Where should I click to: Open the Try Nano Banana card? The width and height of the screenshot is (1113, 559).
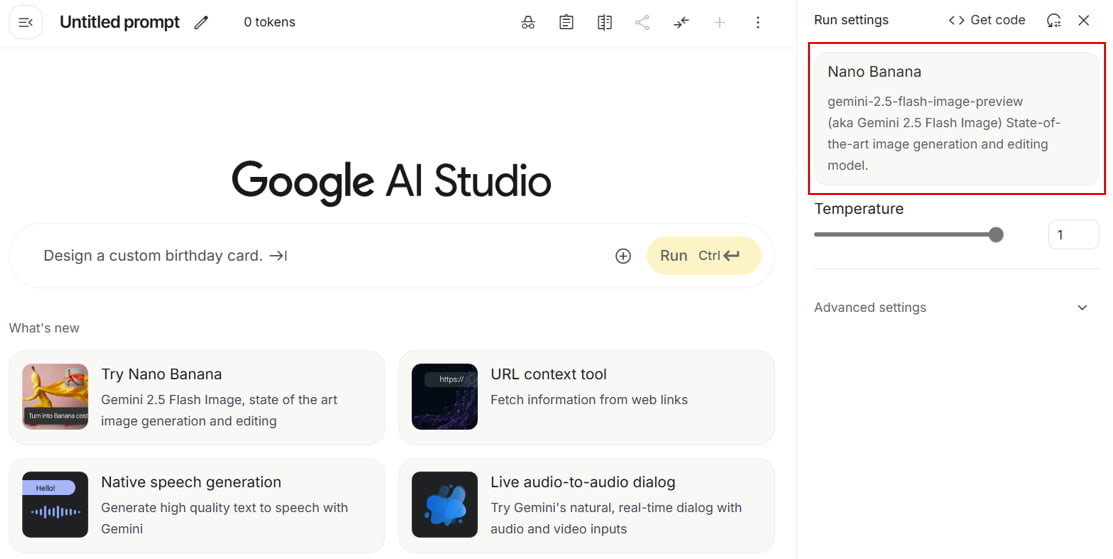[197, 397]
